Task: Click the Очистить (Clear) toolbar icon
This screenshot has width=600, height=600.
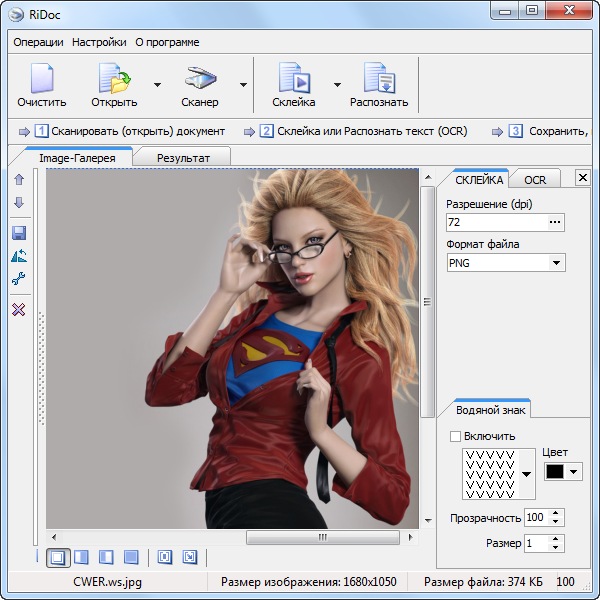Action: pos(41,80)
